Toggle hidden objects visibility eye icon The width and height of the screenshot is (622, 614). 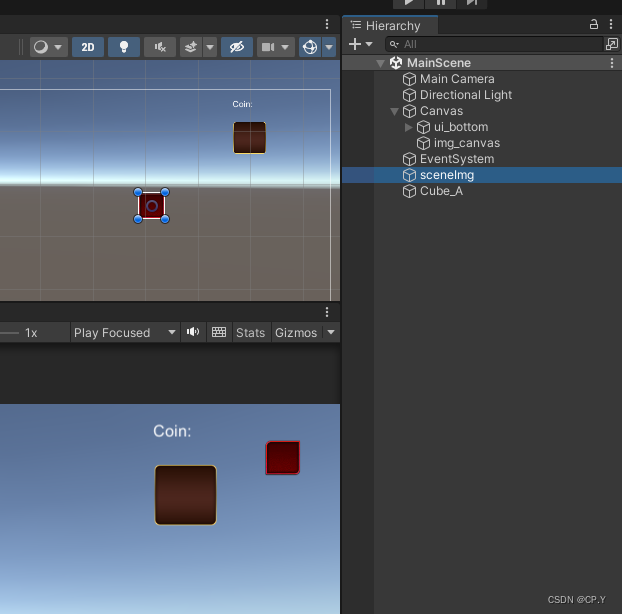[237, 47]
